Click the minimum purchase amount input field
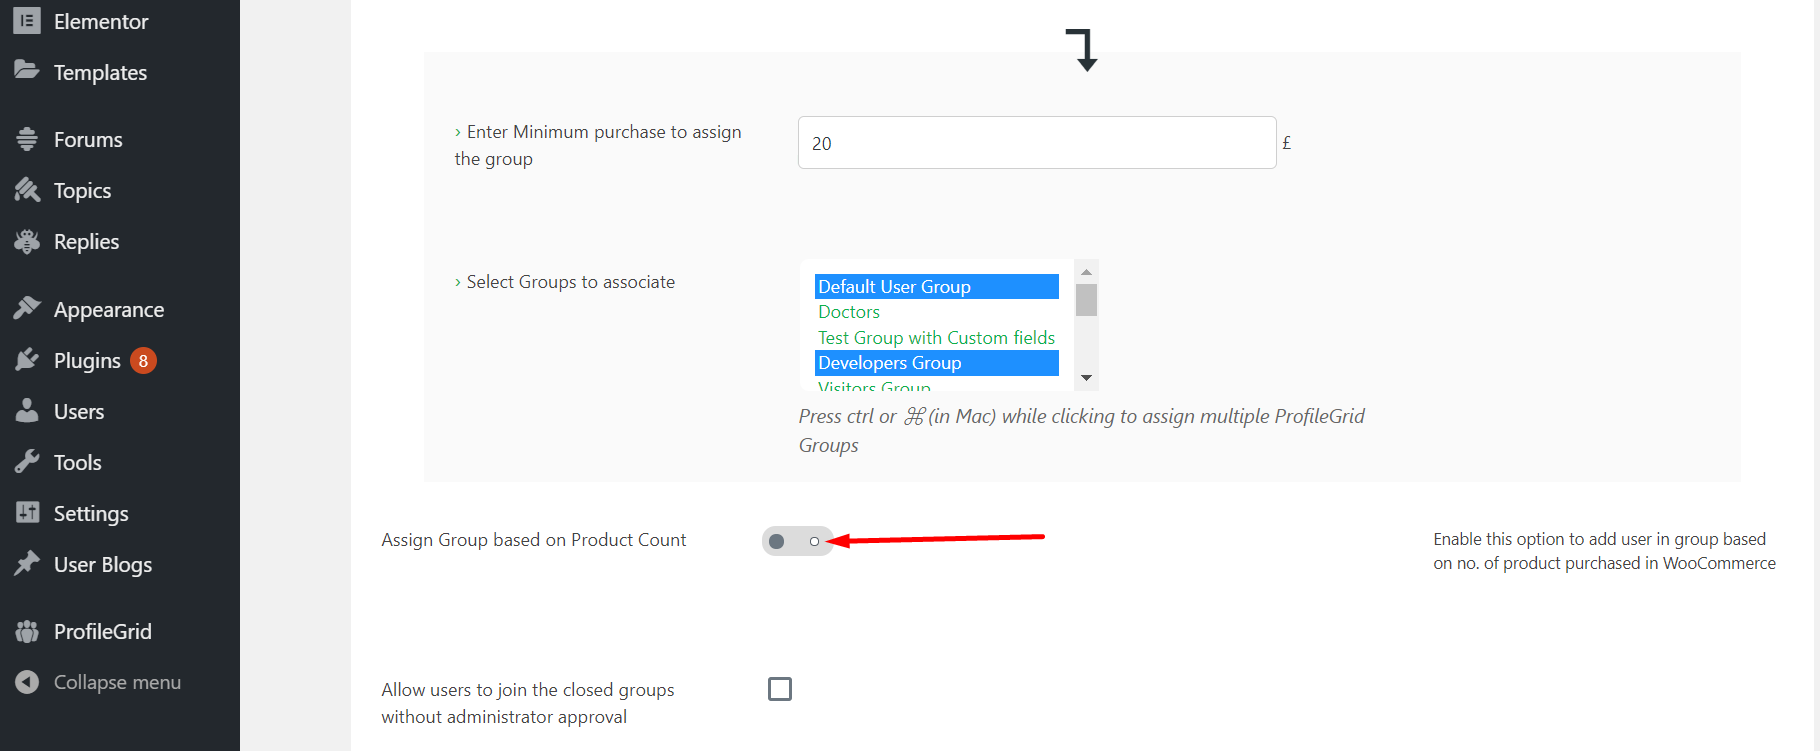The width and height of the screenshot is (1820, 751). click(x=1035, y=142)
